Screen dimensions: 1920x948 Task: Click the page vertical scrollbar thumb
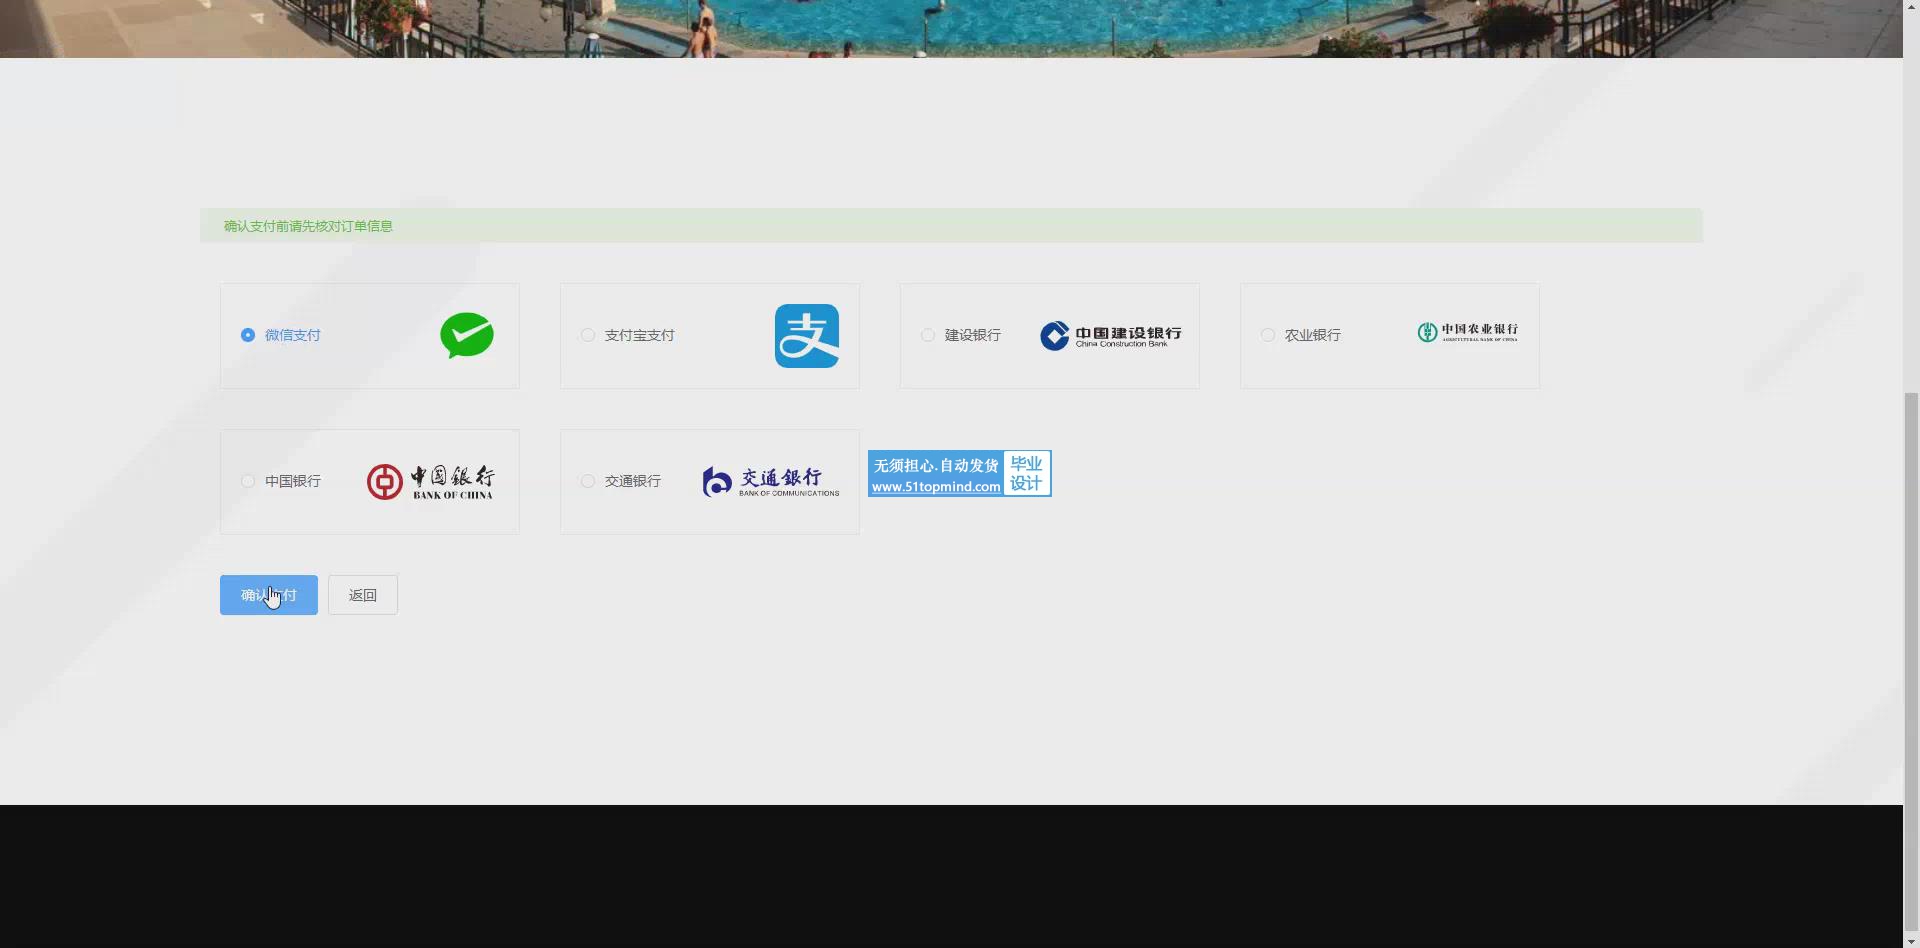[x=1911, y=660]
